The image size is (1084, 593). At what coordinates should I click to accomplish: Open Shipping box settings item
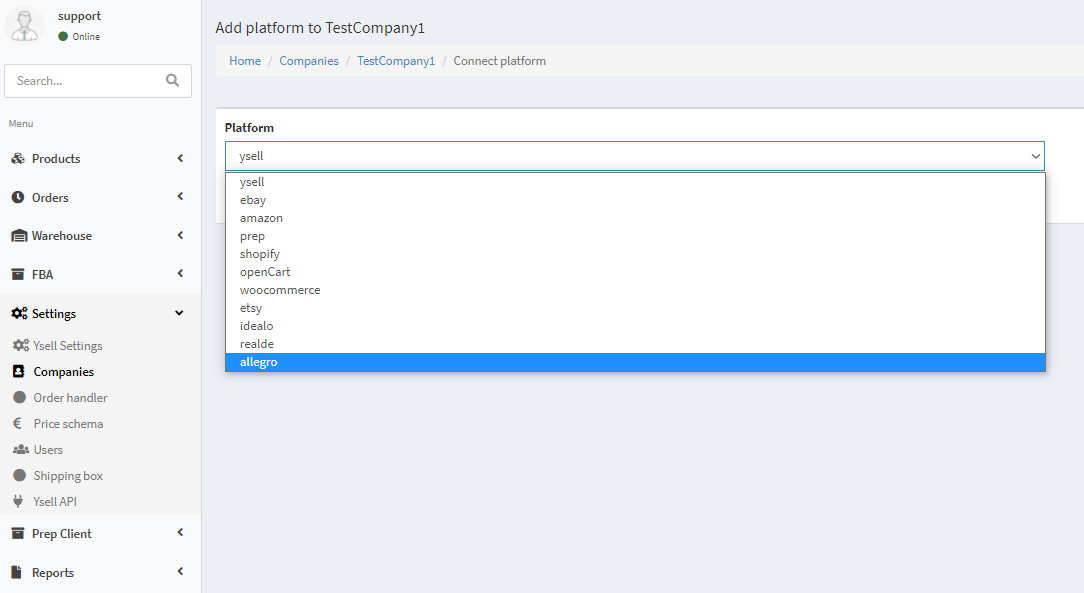pos(68,476)
